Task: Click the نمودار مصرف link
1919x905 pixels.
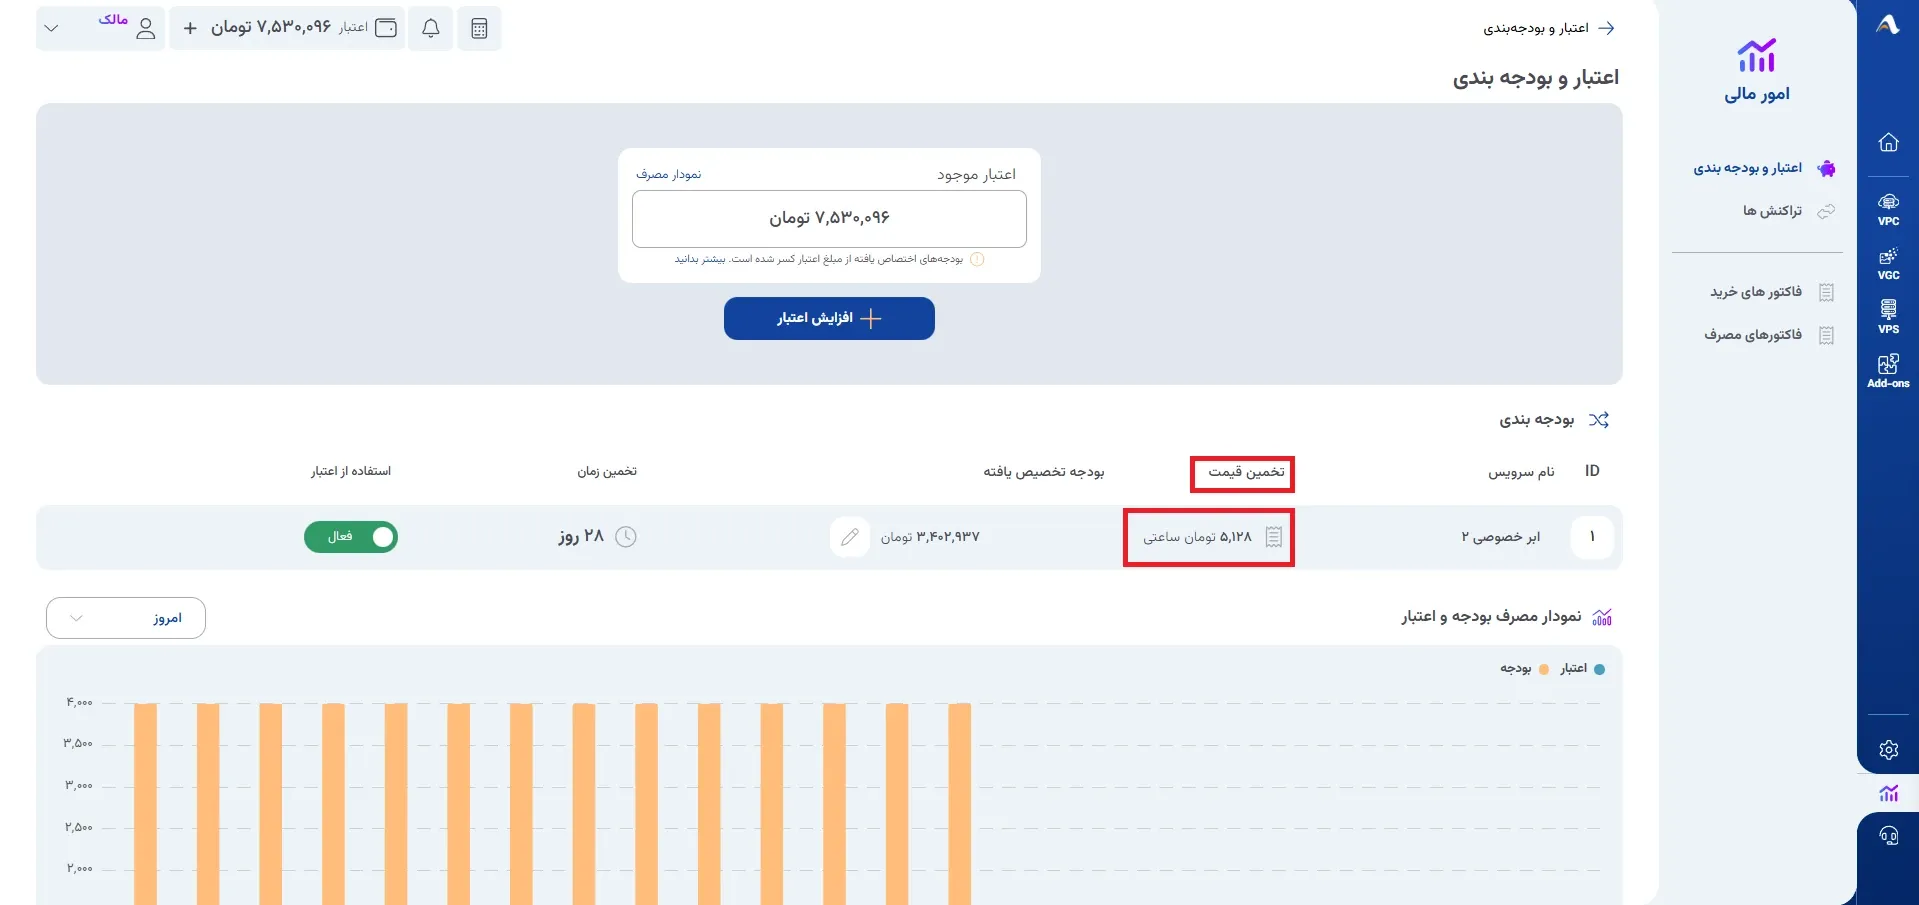Action: point(669,175)
